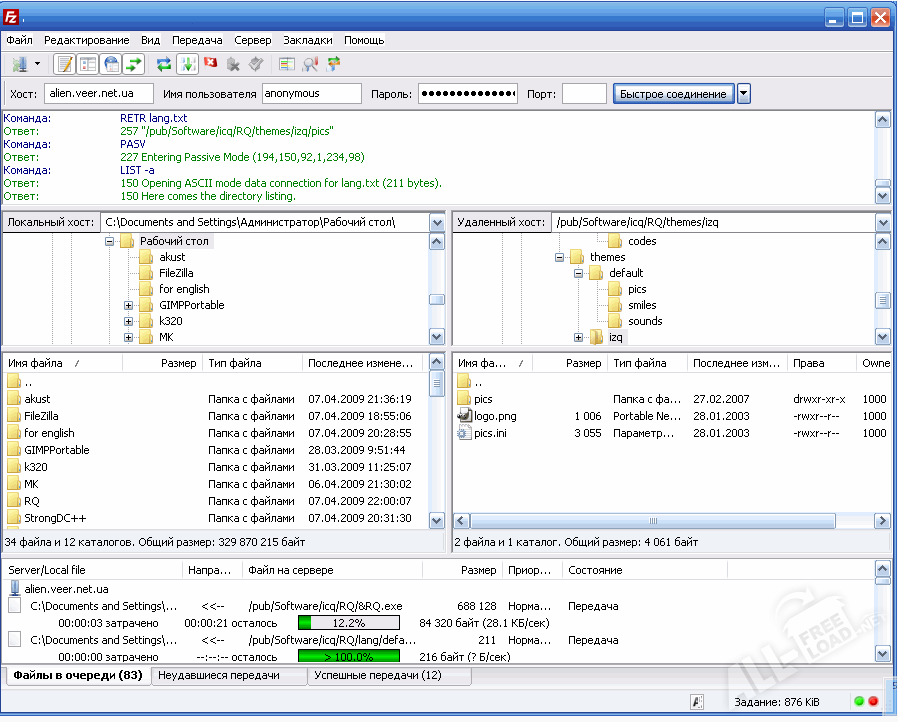Click the Быстрое соединение button
This screenshot has height=722, width=898.
[673, 94]
